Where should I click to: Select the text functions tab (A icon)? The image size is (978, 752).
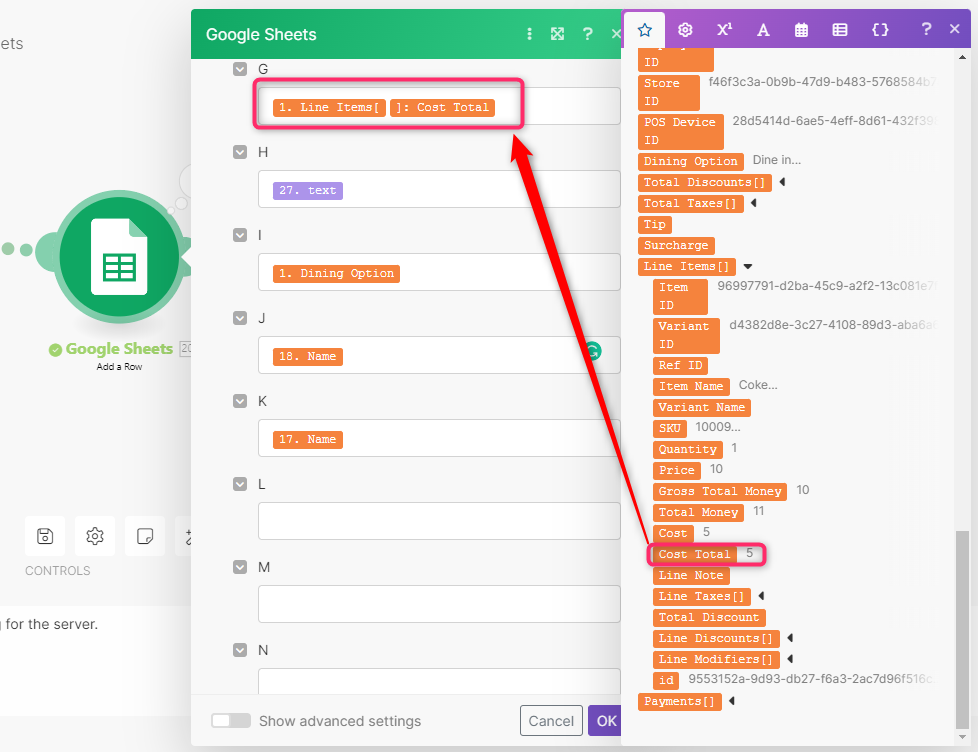tap(763, 29)
